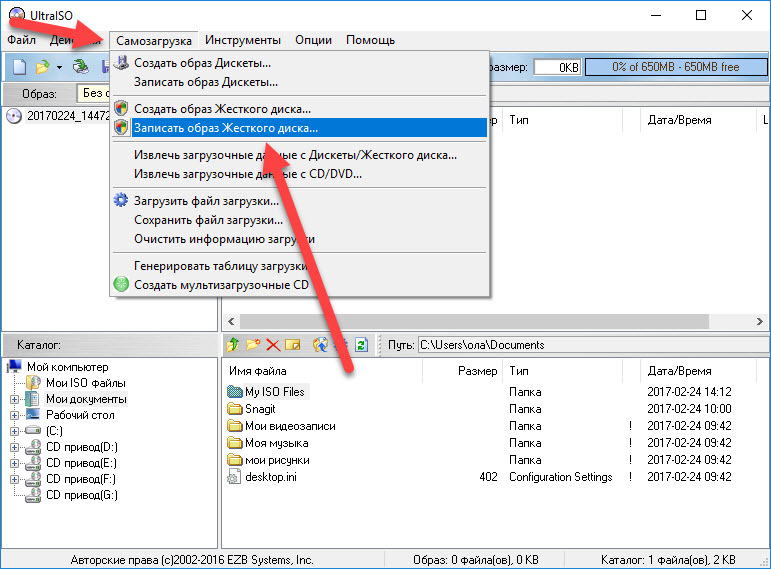Choose Создать образ Дискеты menu entry
771x569 pixels.
(299, 63)
